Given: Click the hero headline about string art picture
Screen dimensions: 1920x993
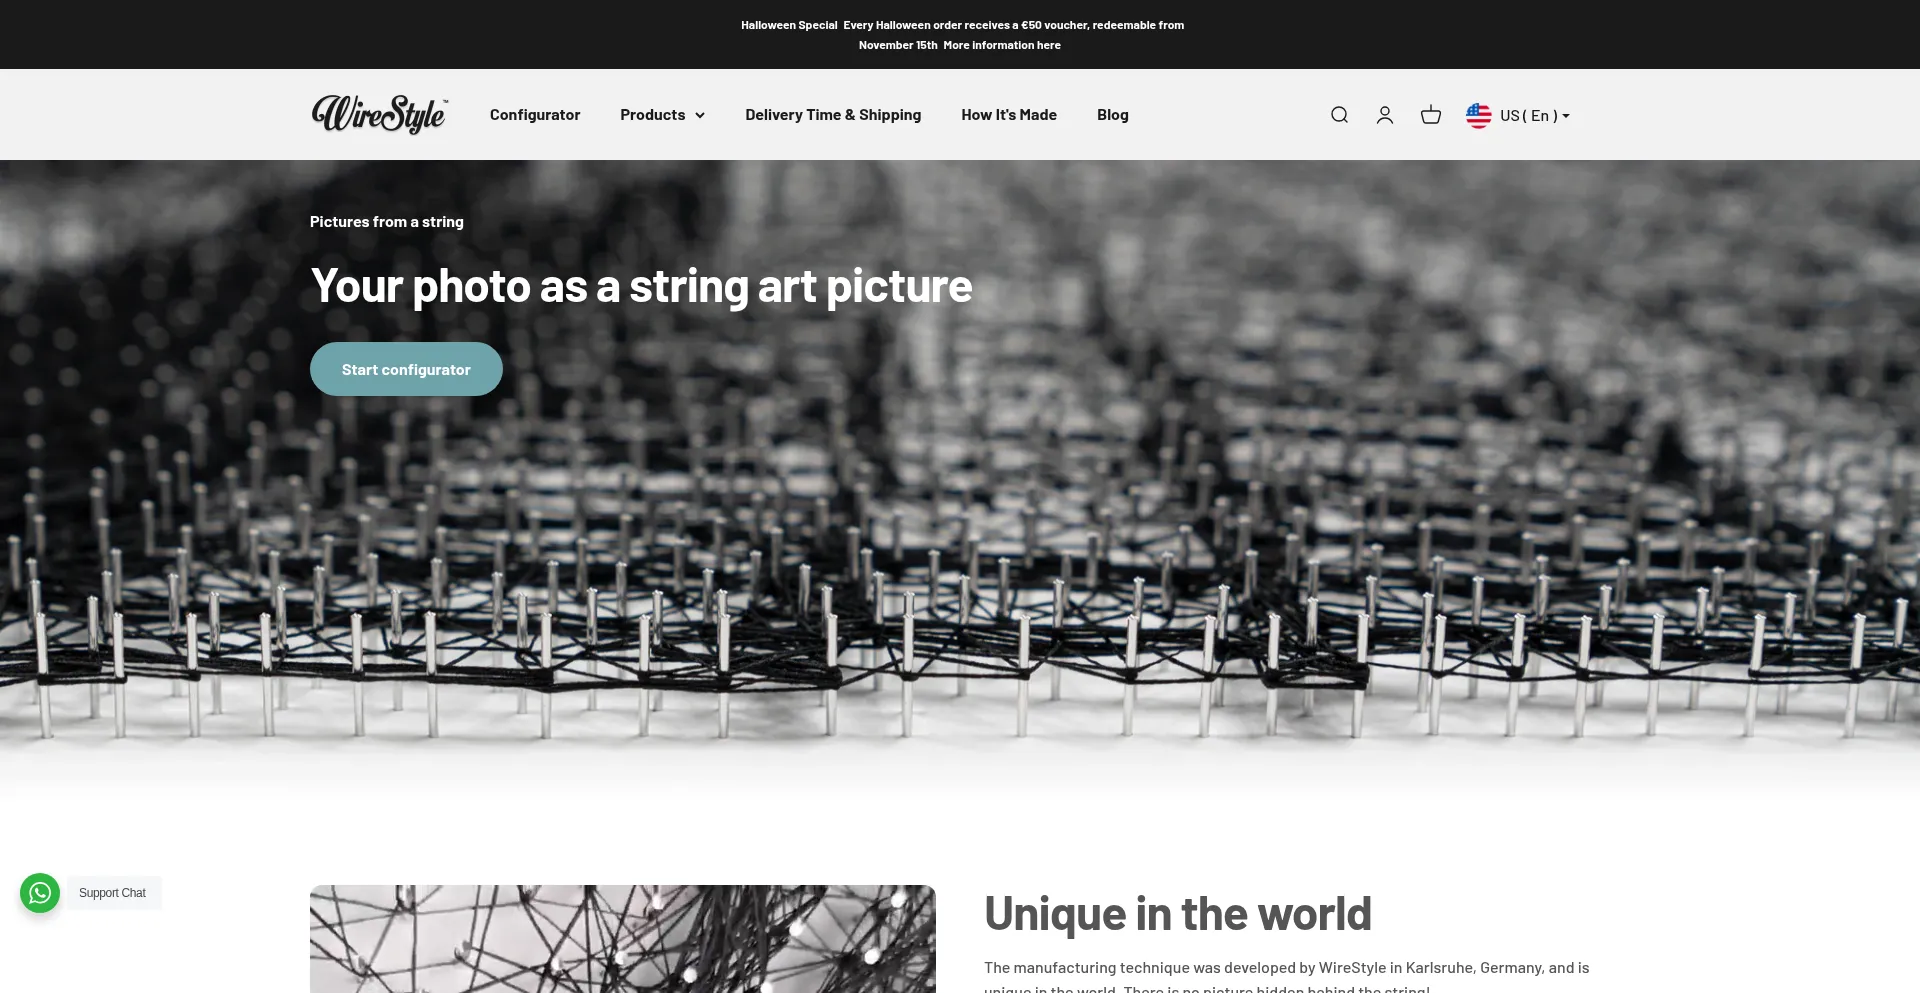Looking at the screenshot, I should (x=640, y=286).
